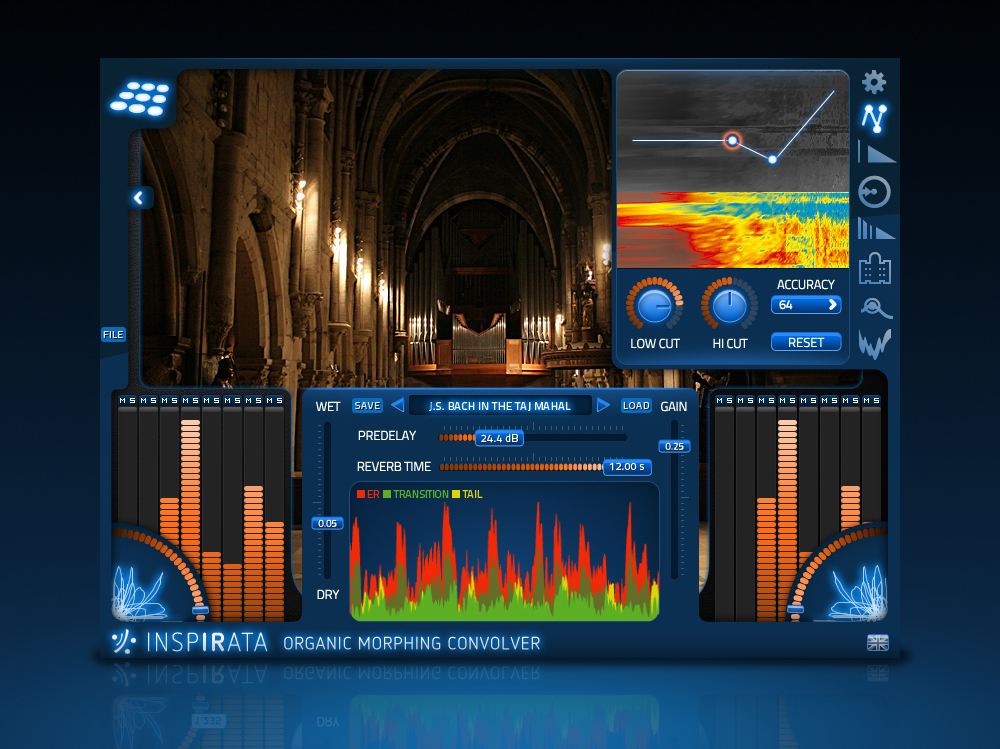
Task: Click the TRANSITION legend label
Action: coord(416,494)
